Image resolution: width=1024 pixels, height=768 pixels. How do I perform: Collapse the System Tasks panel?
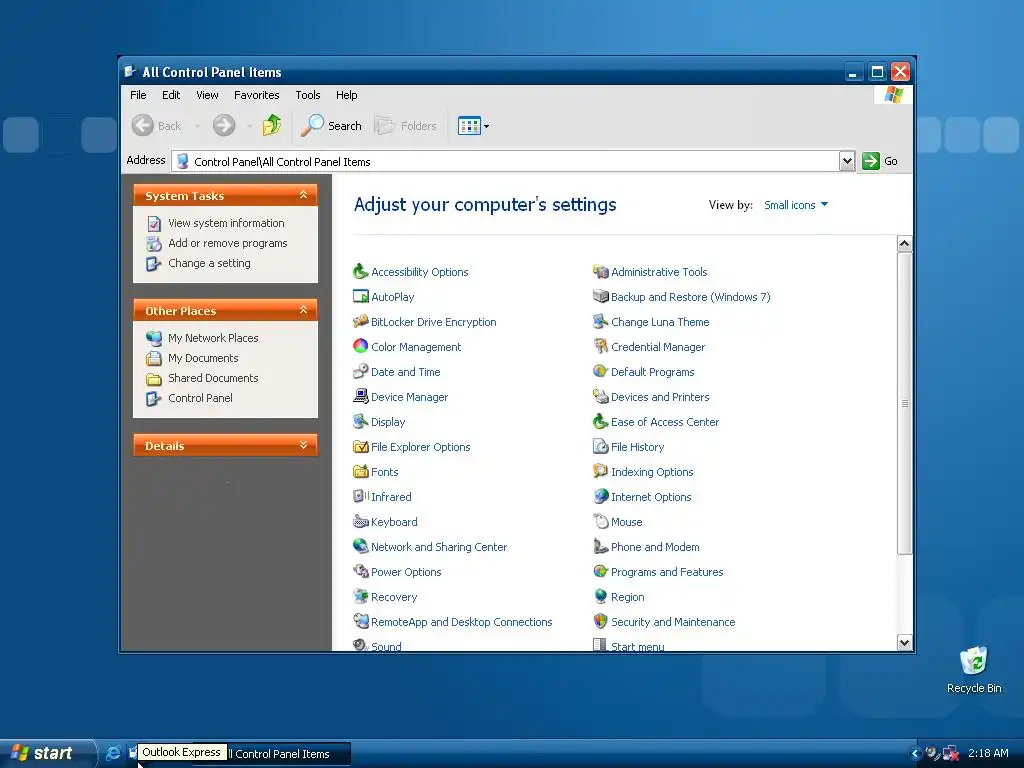[303, 195]
